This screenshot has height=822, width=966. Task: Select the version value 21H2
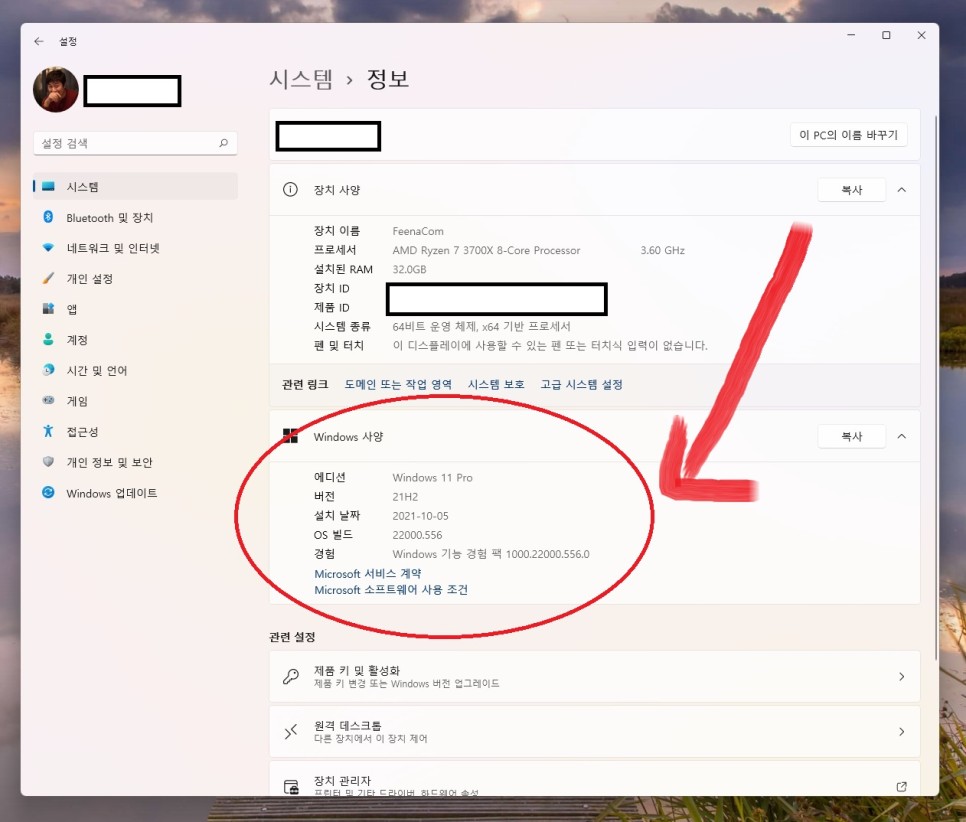(405, 497)
